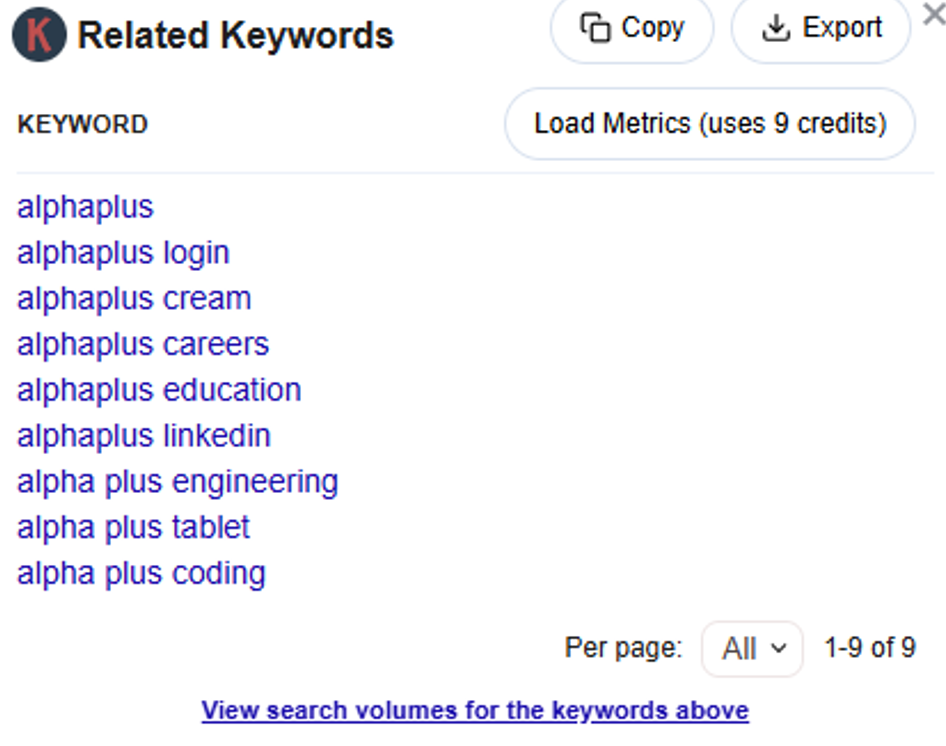Click the 'alphaplus careers' keyword
This screenshot has height=746, width=946.
(143, 345)
